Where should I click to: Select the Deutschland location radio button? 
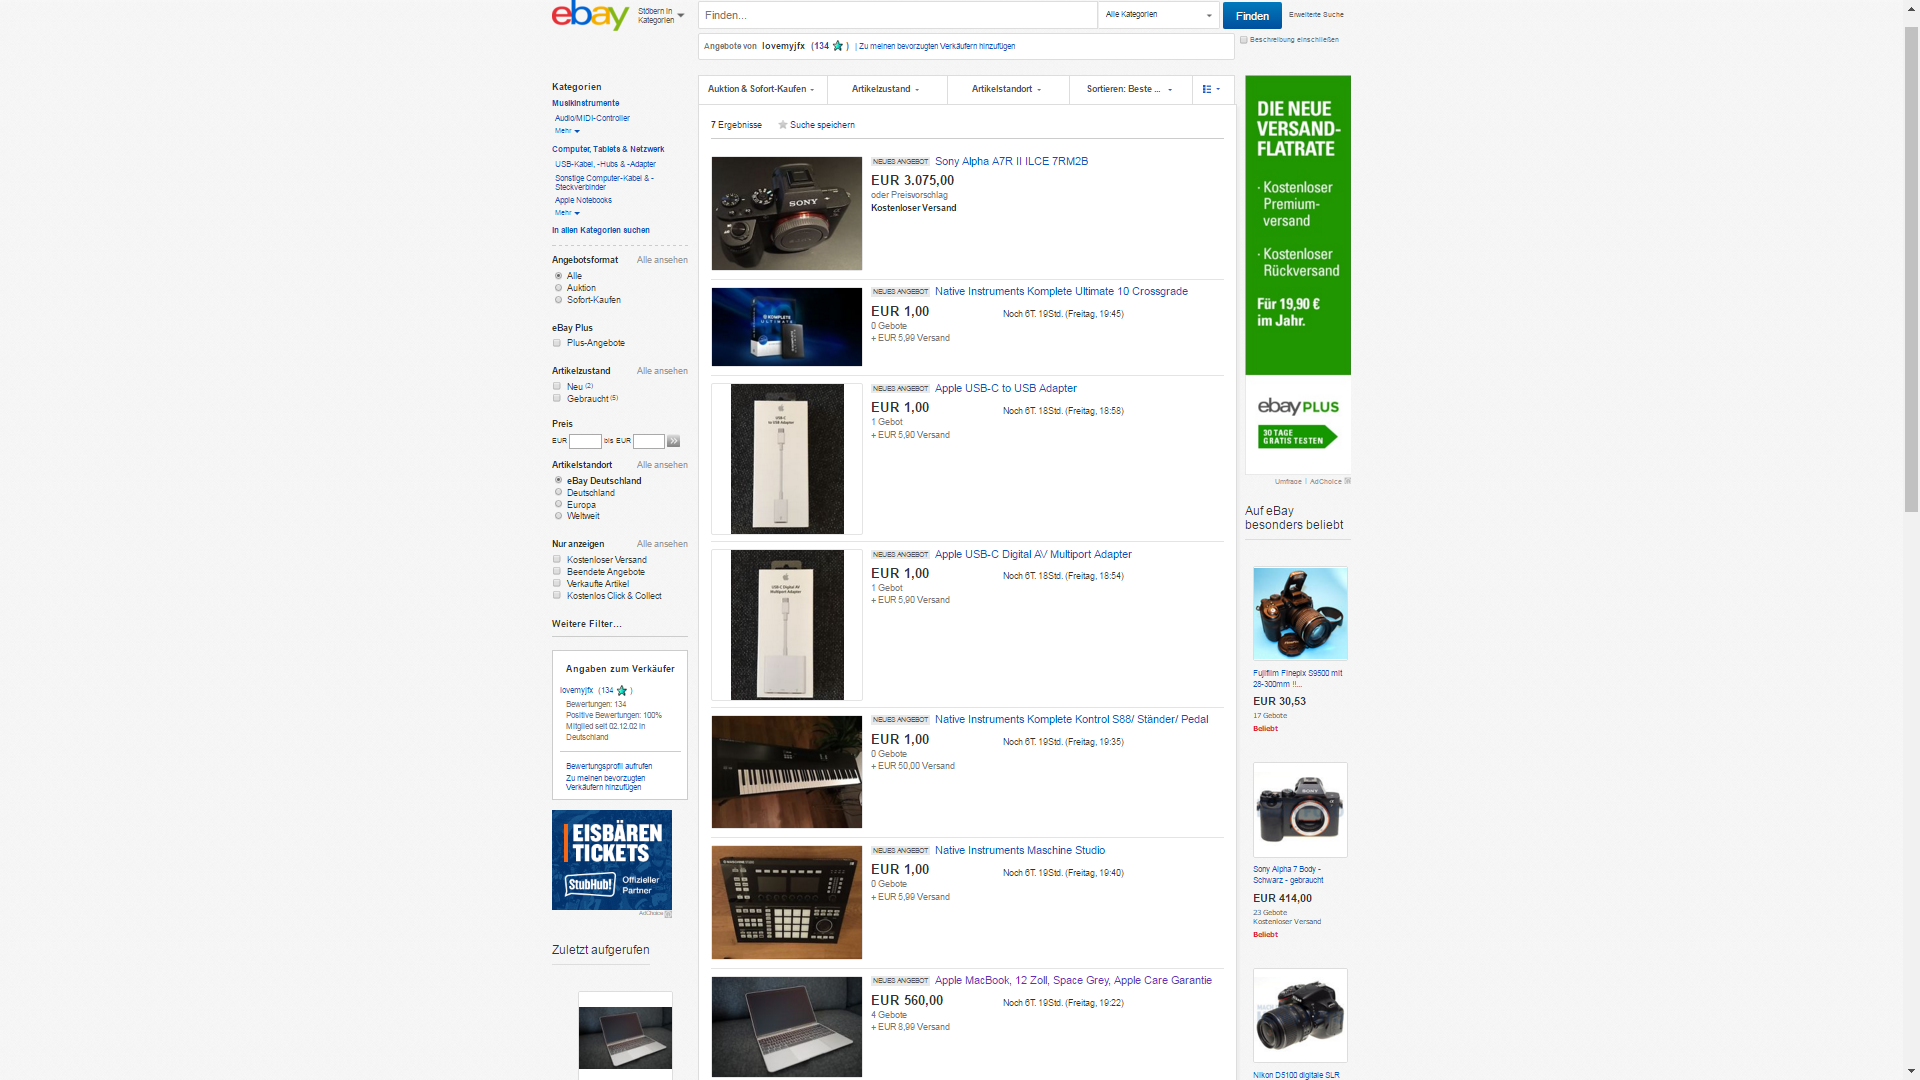pyautogui.click(x=558, y=492)
